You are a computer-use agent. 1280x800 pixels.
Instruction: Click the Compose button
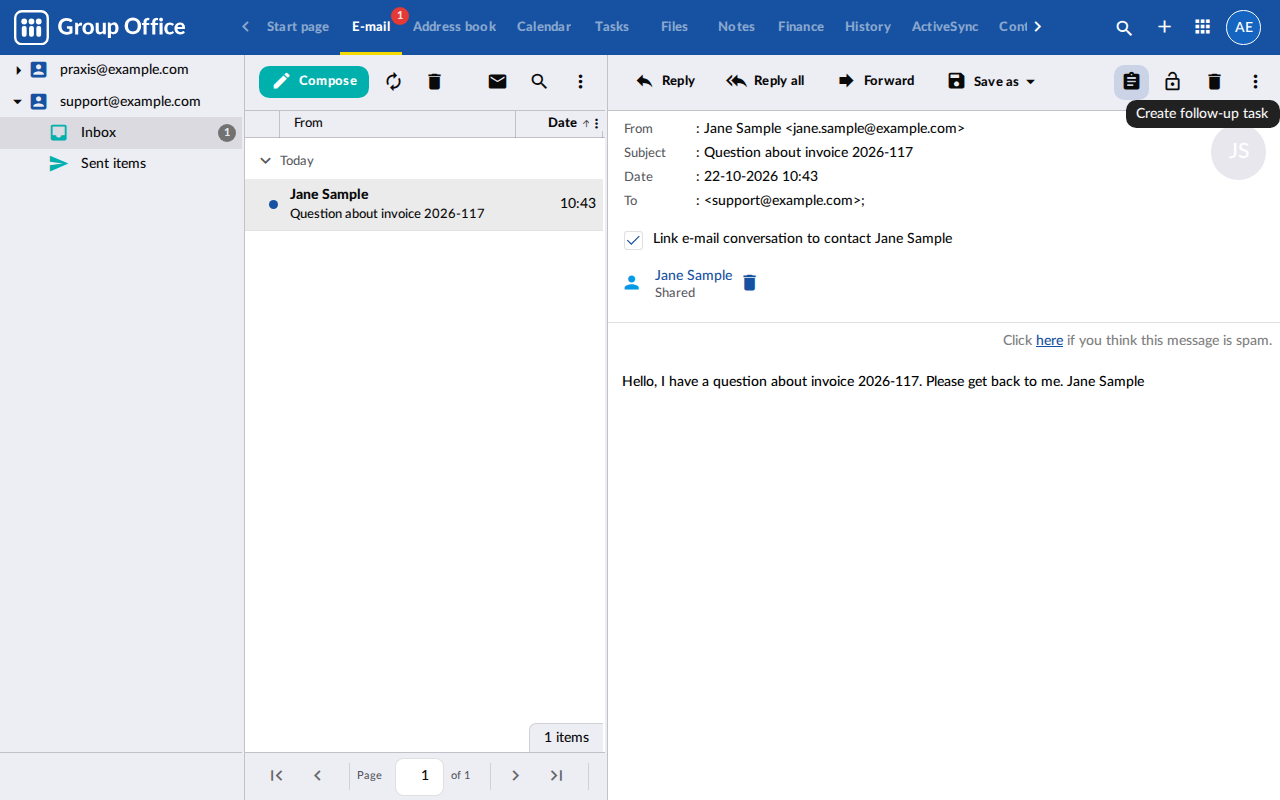click(314, 82)
